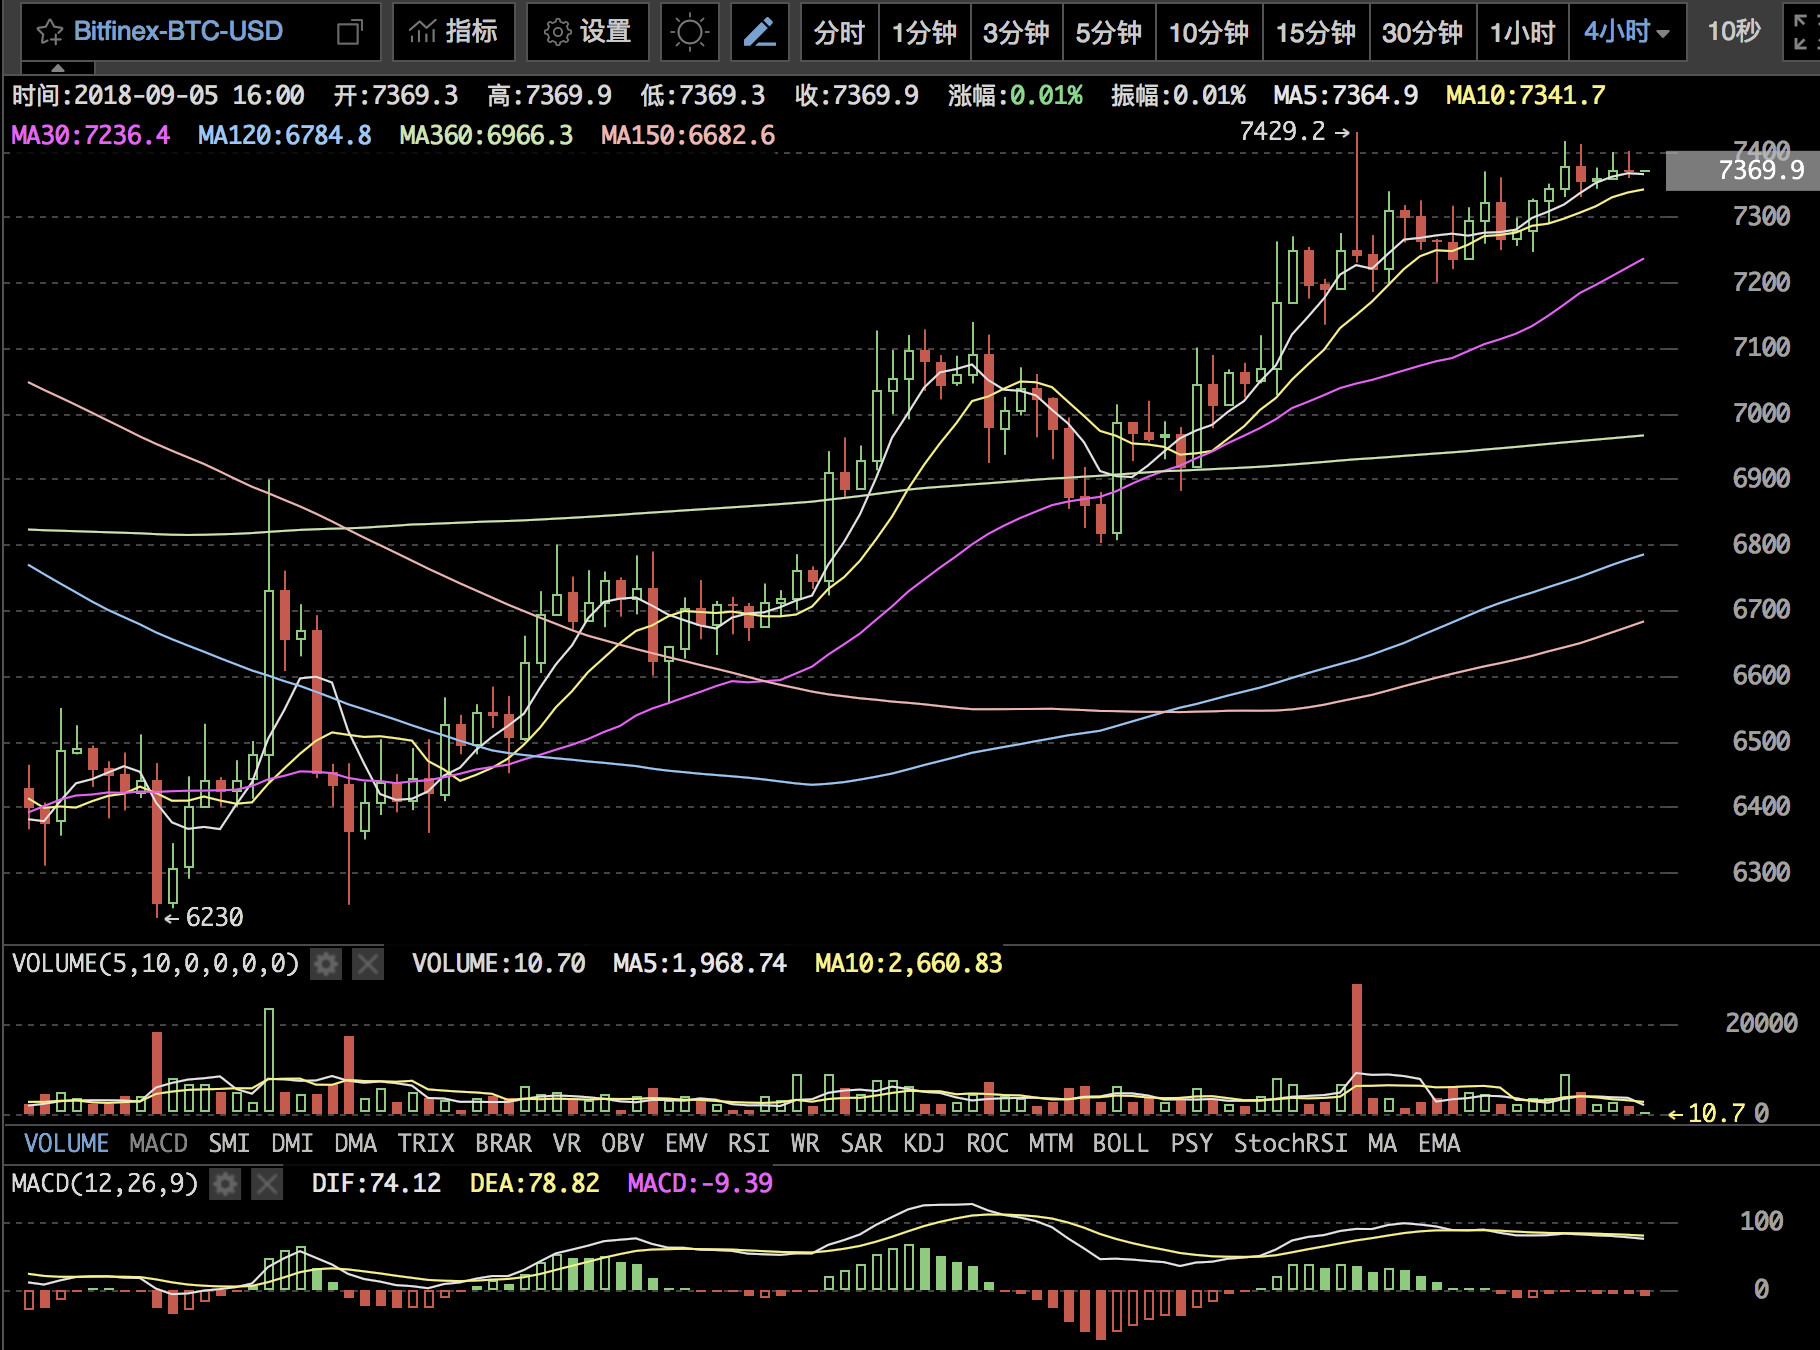Select the RSI indicator

click(x=748, y=1143)
